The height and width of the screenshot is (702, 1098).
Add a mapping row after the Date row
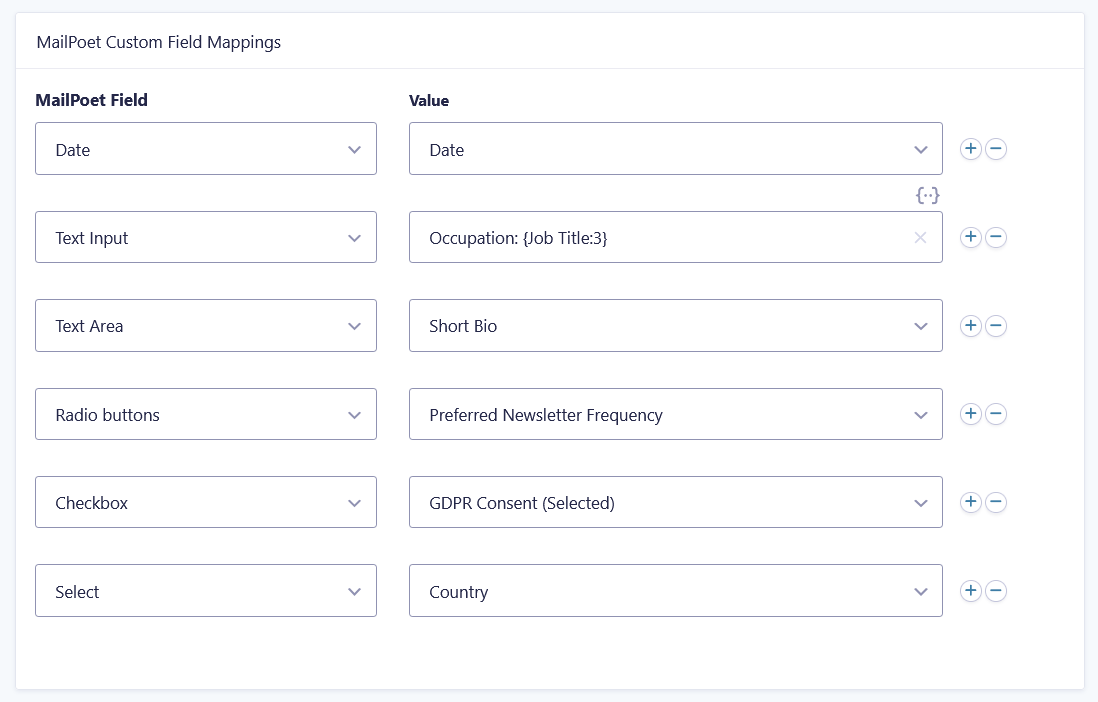click(971, 149)
